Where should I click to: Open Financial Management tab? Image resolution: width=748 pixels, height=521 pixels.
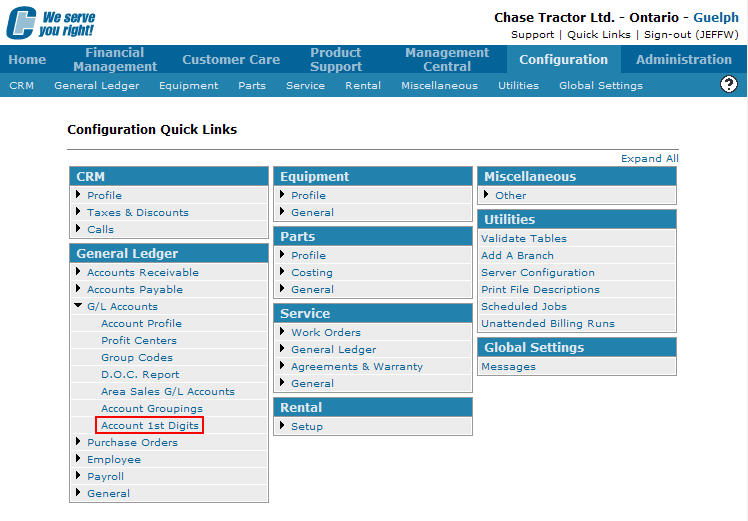pyautogui.click(x=115, y=59)
